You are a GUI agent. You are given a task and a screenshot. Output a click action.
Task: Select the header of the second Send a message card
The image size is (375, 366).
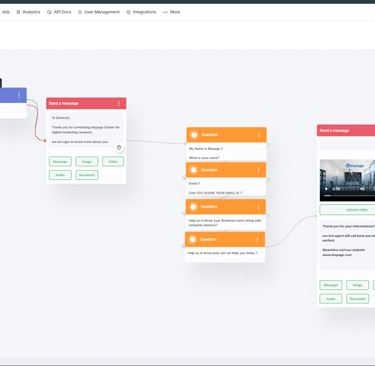click(346, 130)
